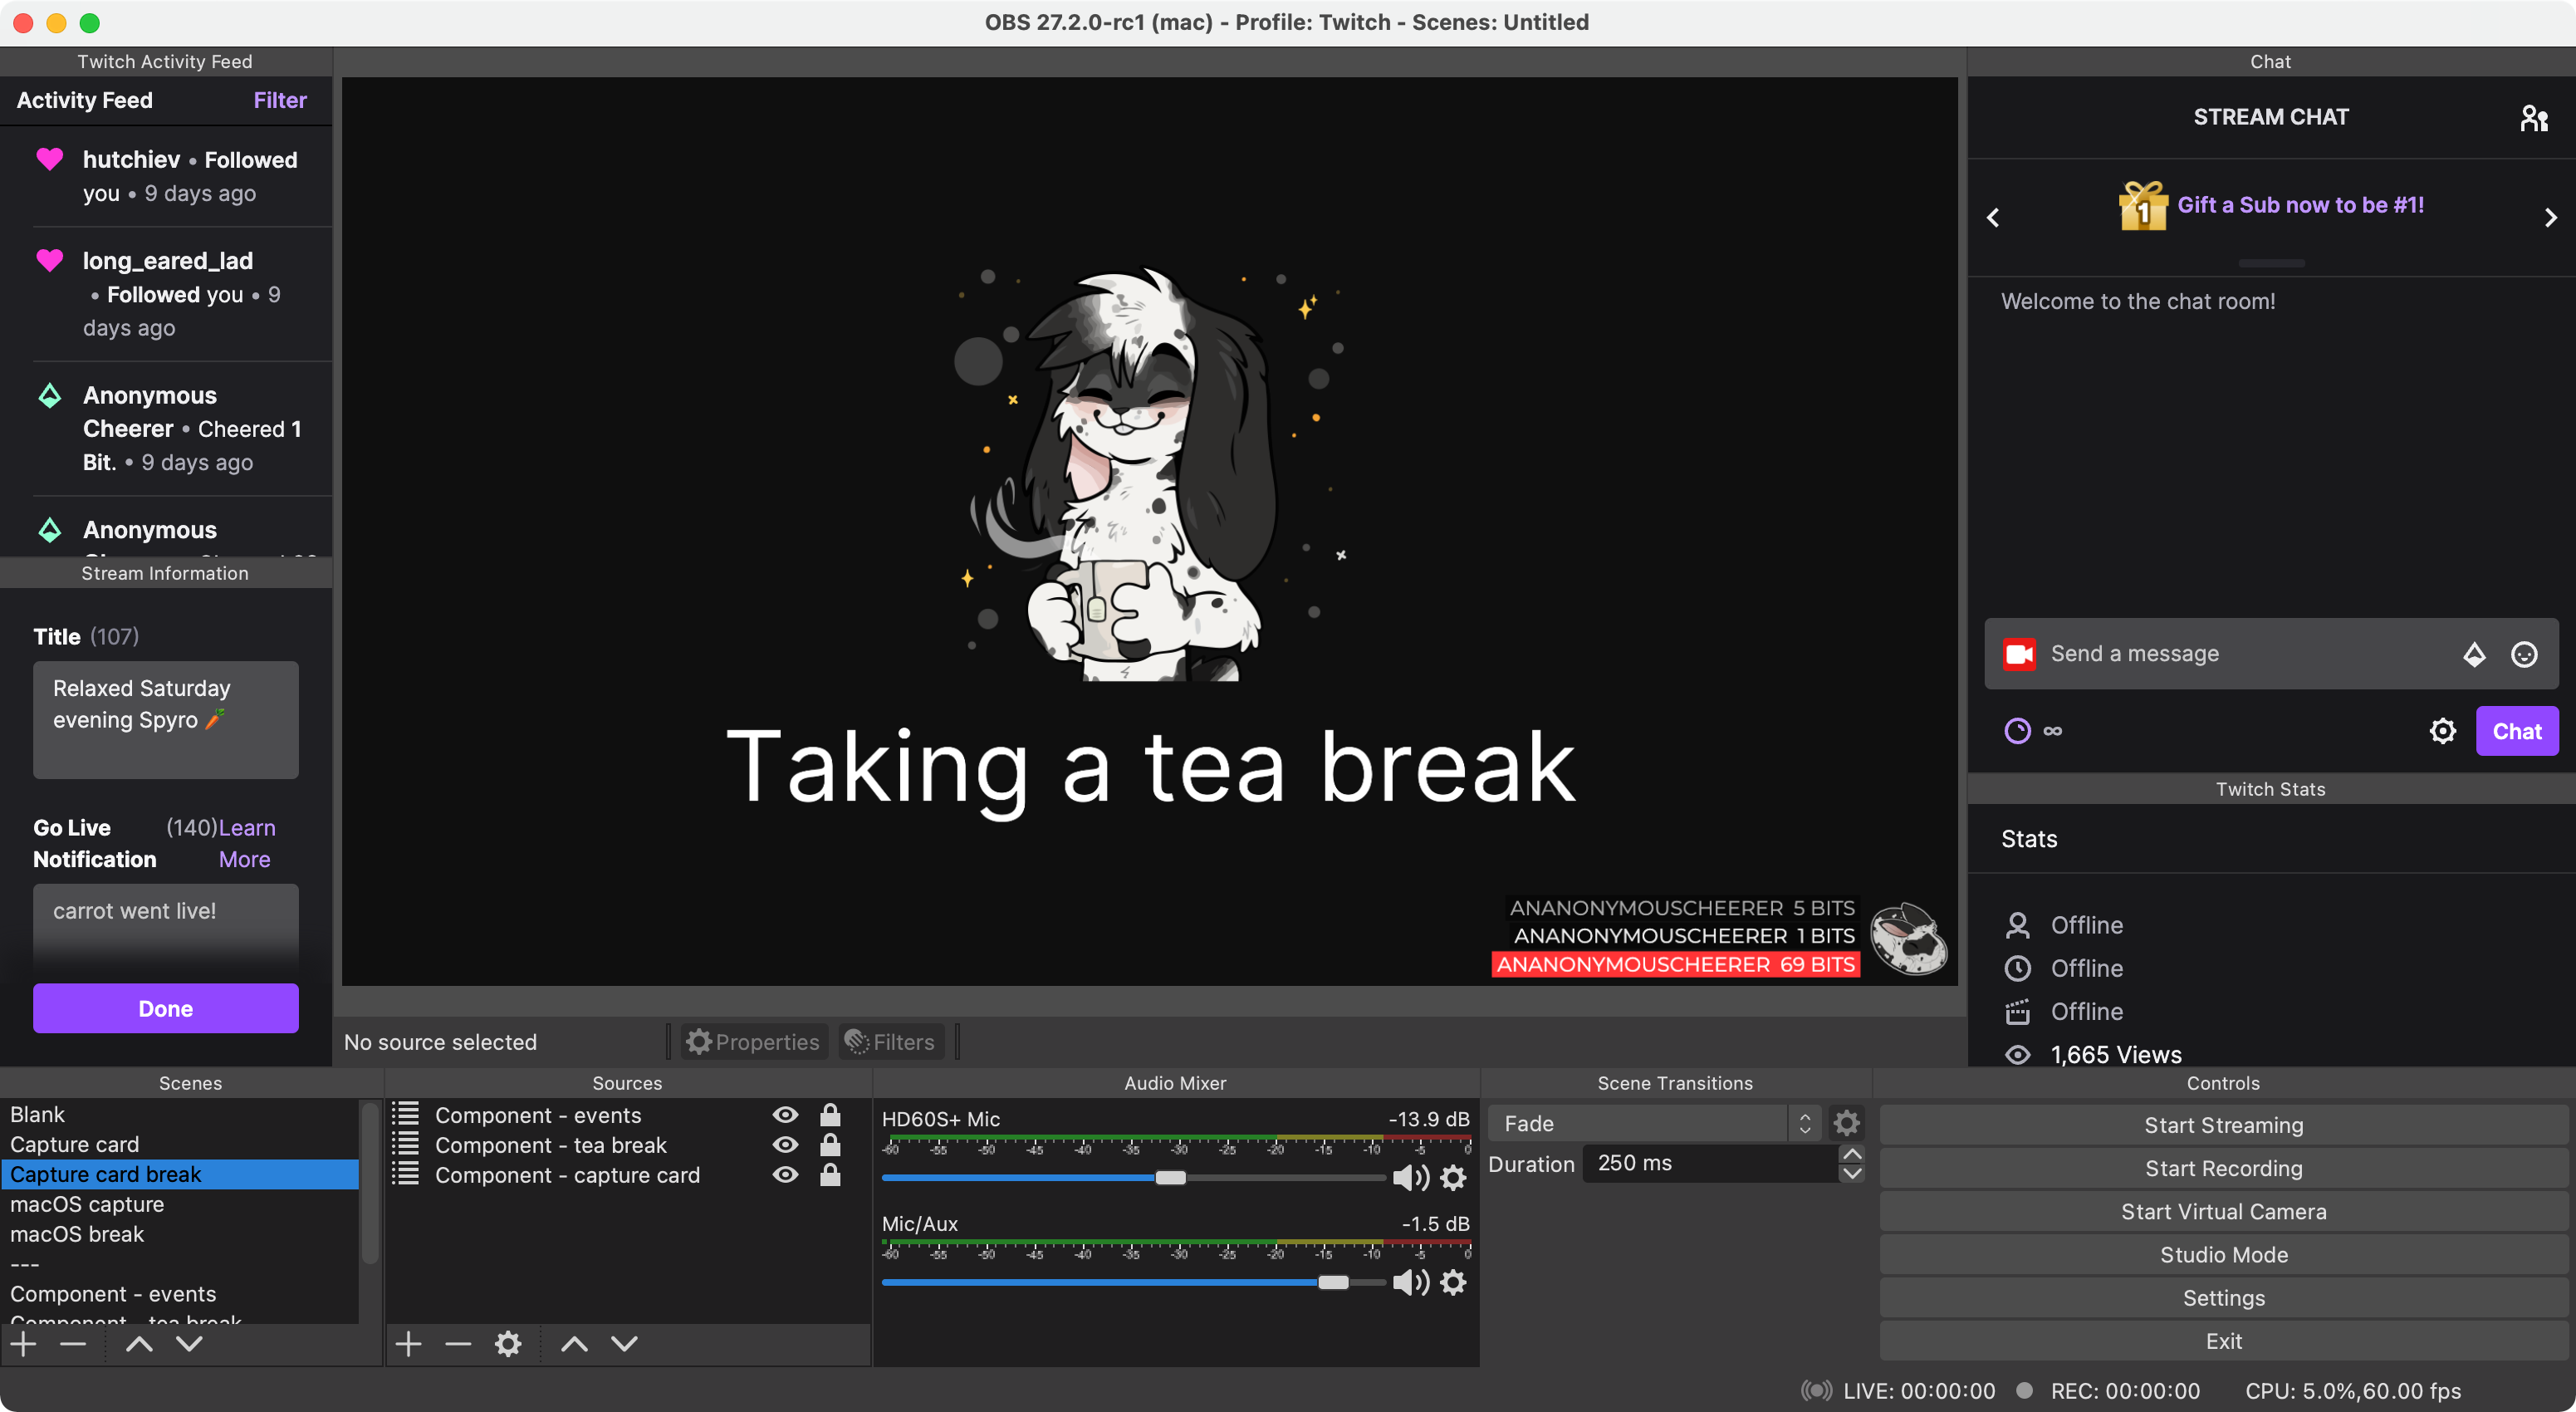Move scene up with arrow icon
The width and height of the screenshot is (2576, 1412).
point(139,1344)
